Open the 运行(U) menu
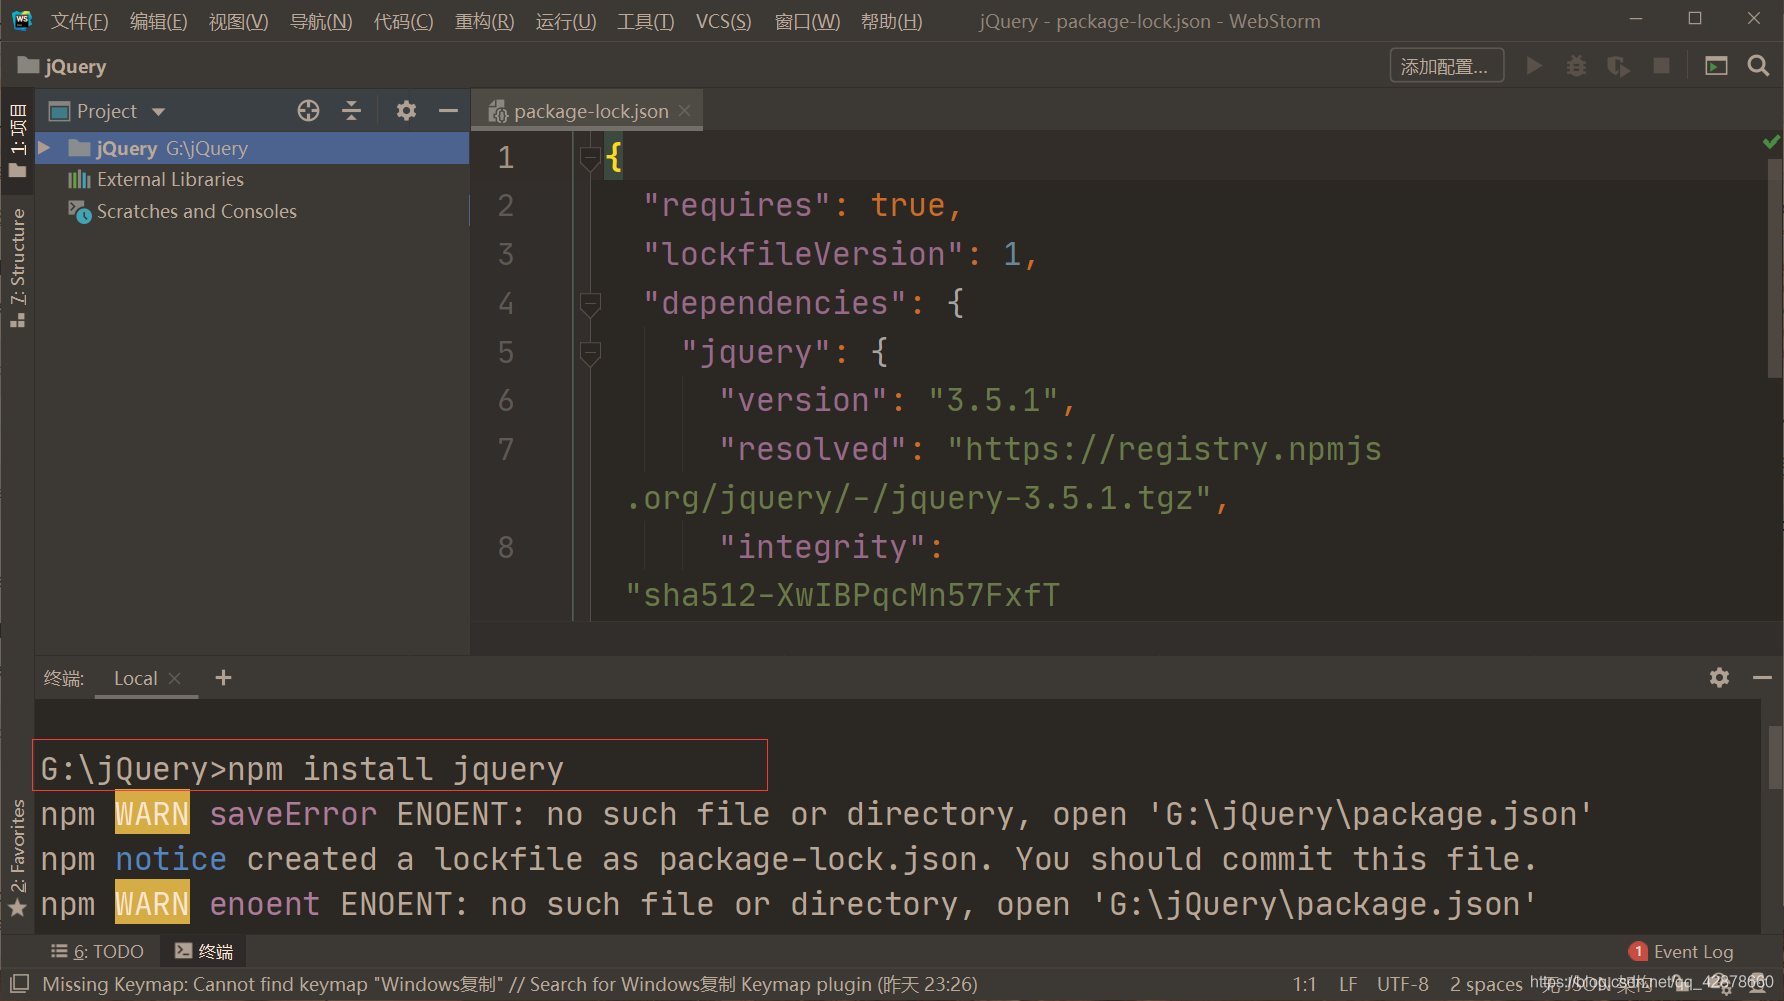The width and height of the screenshot is (1784, 1001). coord(565,21)
